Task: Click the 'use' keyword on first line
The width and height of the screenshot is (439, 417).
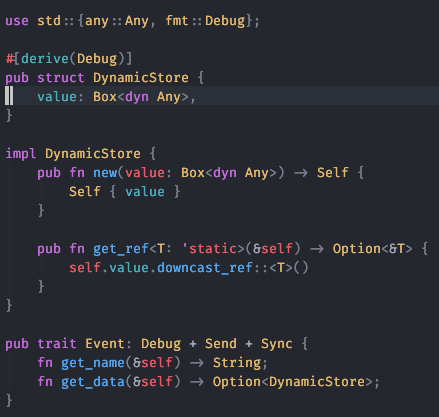Action: 17,21
